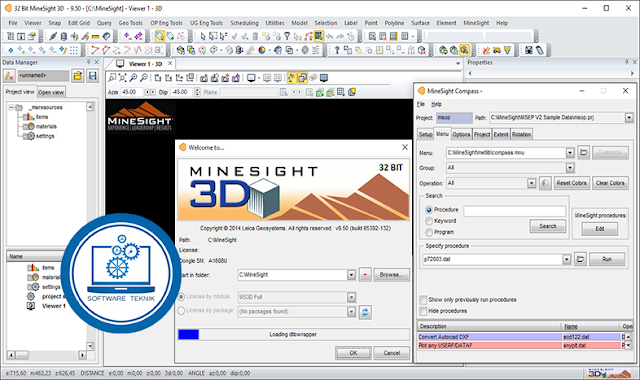Open the Operation dropdown in Compass
Viewport: 640px width, 380px height.
point(531,183)
